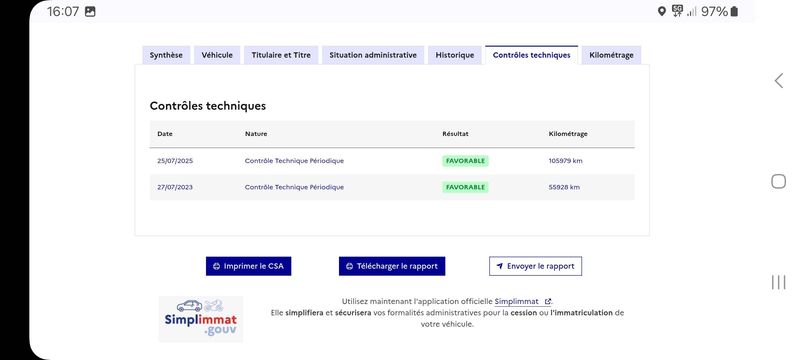Screen dimensions: 800x360
Task: Click the Télécharger le rapport button
Action: (392, 266)
